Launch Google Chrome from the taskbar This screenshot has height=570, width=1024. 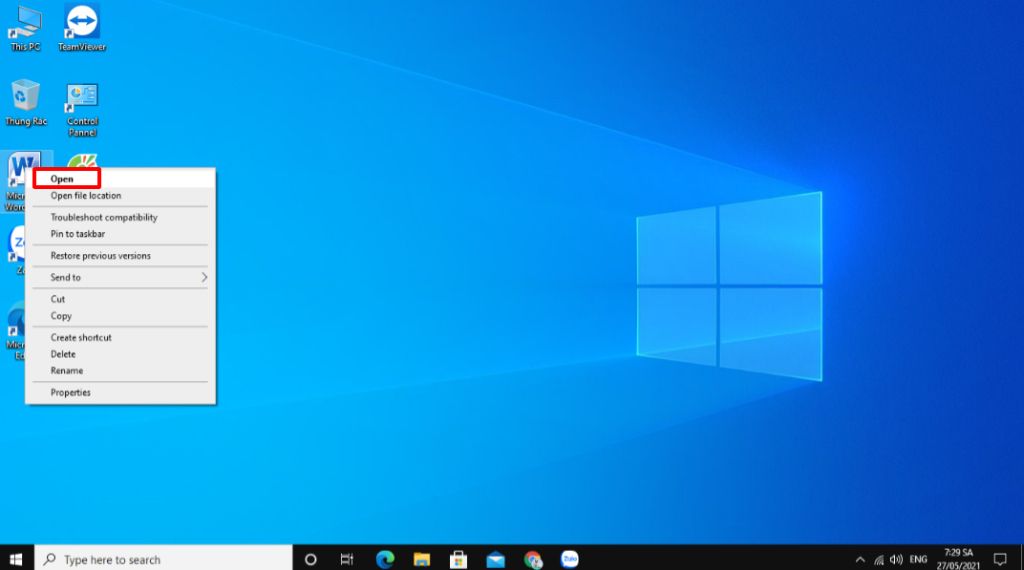pyautogui.click(x=533, y=559)
